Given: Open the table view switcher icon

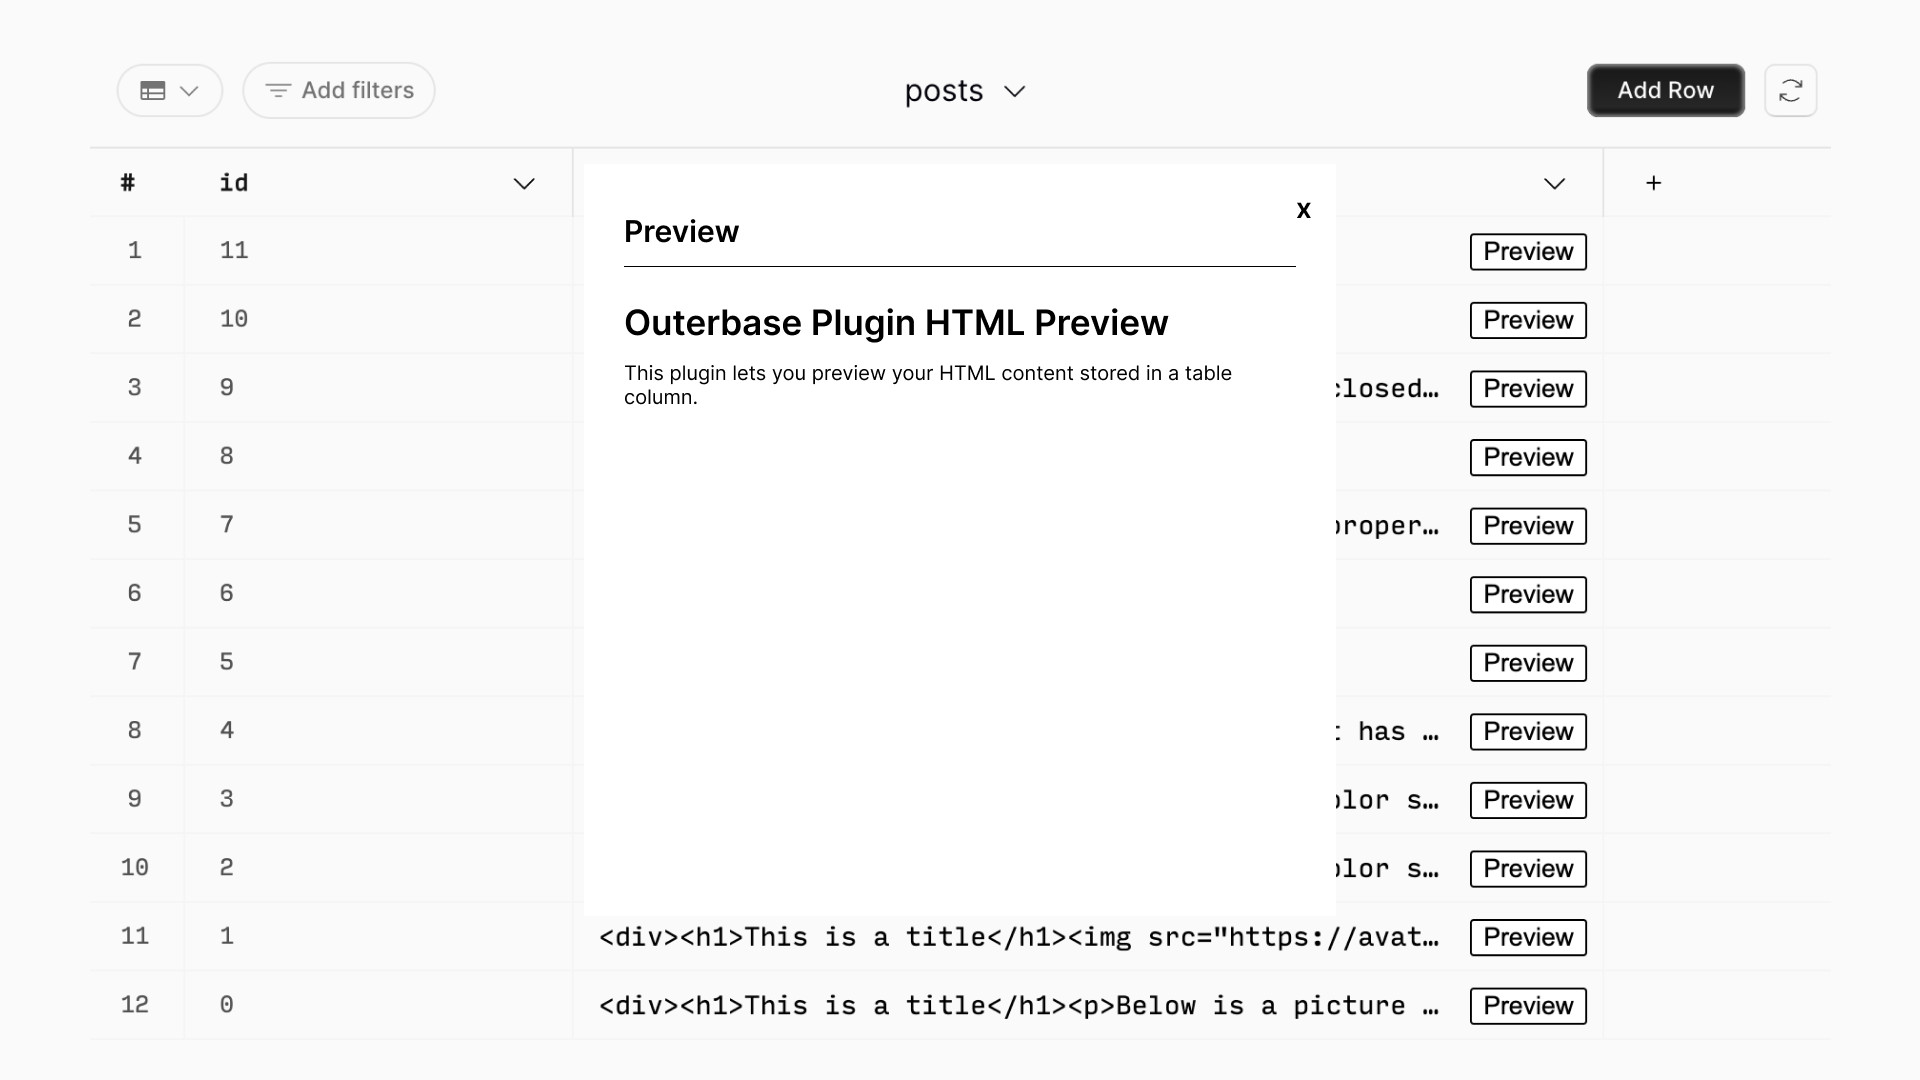Looking at the screenshot, I should tap(169, 91).
